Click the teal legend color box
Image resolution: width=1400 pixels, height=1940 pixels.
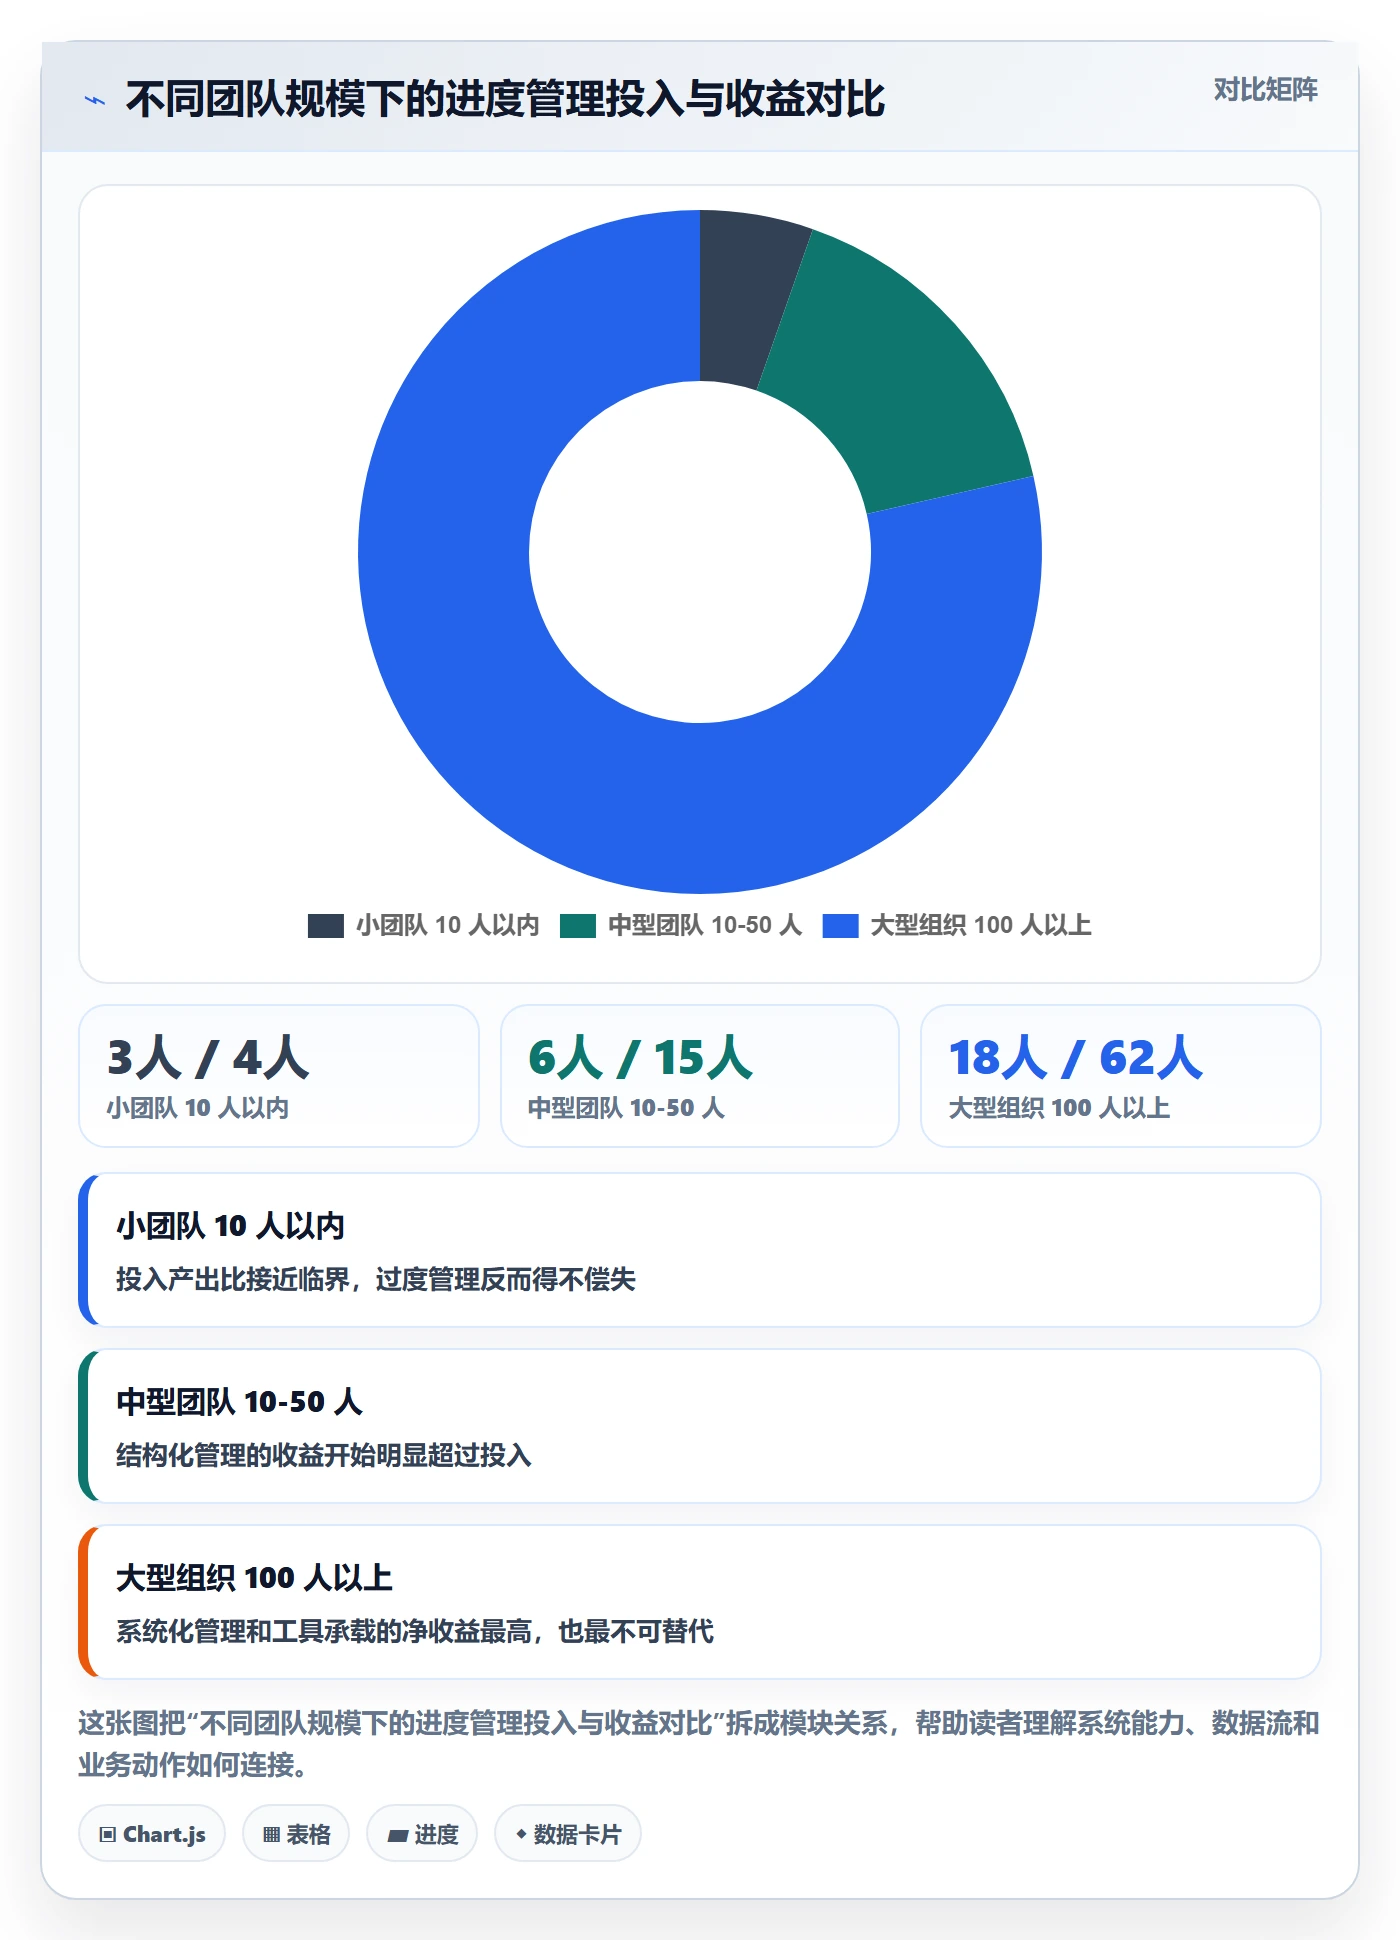point(578,925)
